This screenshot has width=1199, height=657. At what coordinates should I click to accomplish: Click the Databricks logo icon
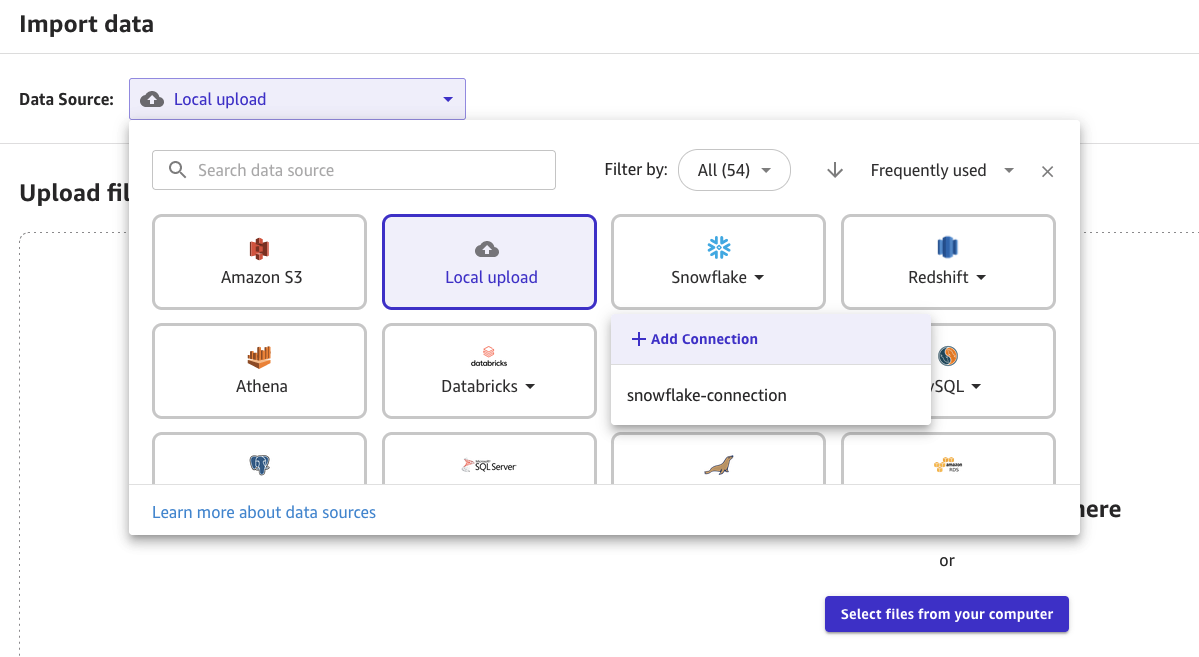[x=489, y=356]
